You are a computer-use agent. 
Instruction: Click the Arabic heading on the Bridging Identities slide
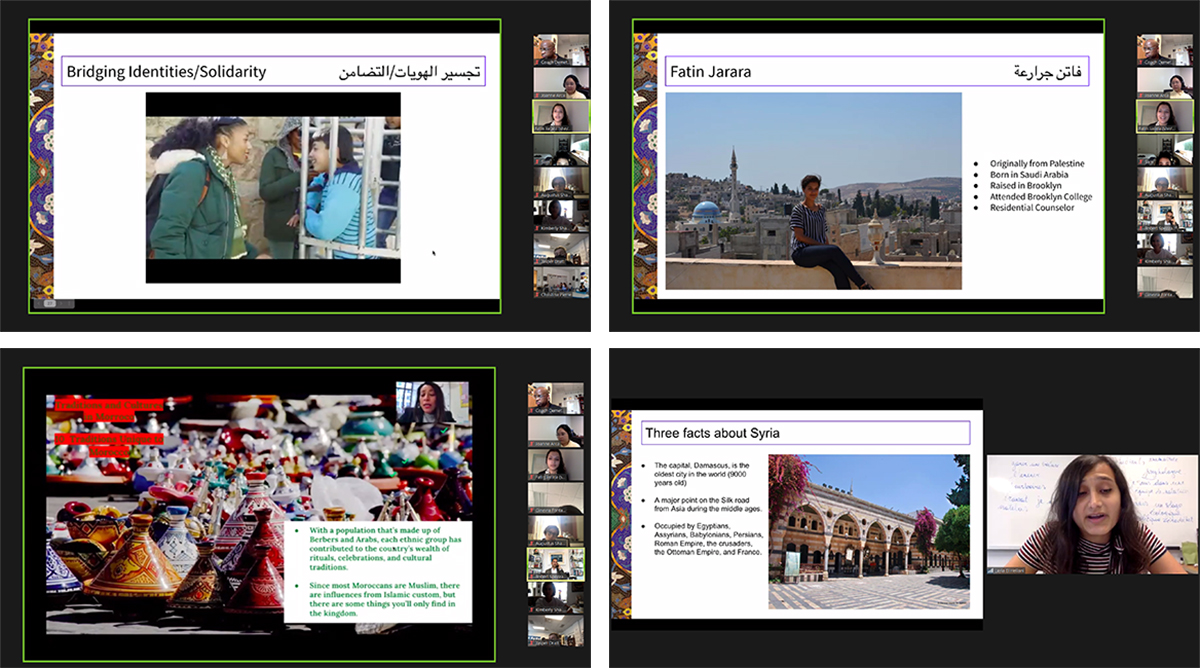pos(410,72)
